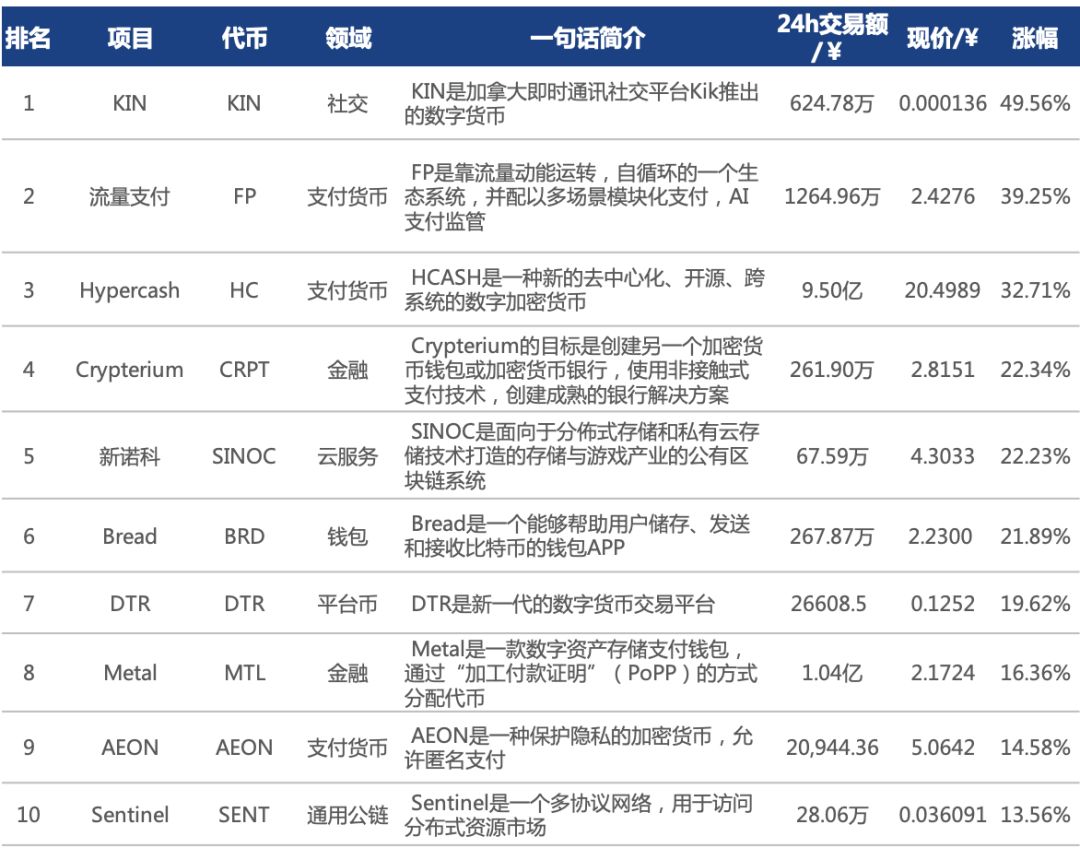1080x848 pixels.
Task: Click the FP token cell
Action: [x=245, y=196]
